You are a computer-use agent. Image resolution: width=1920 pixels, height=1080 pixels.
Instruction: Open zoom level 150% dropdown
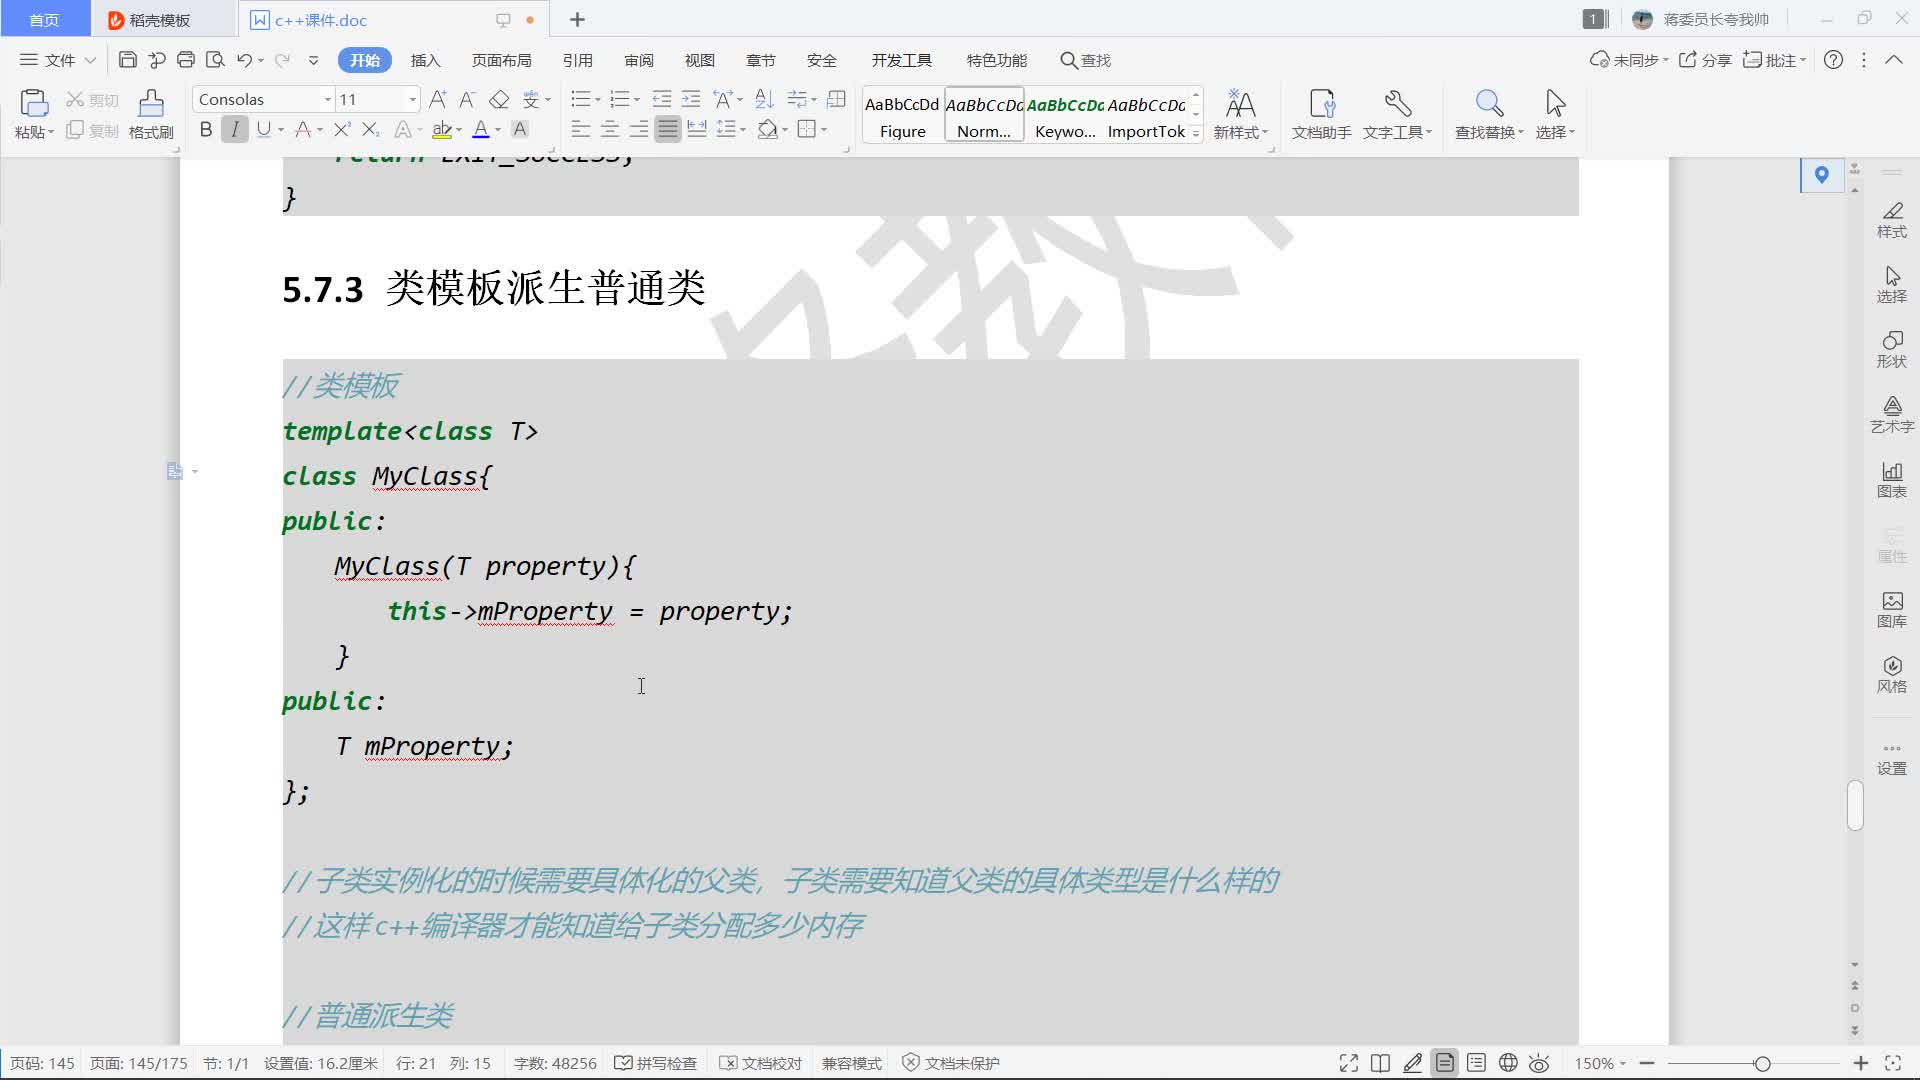point(1600,1063)
